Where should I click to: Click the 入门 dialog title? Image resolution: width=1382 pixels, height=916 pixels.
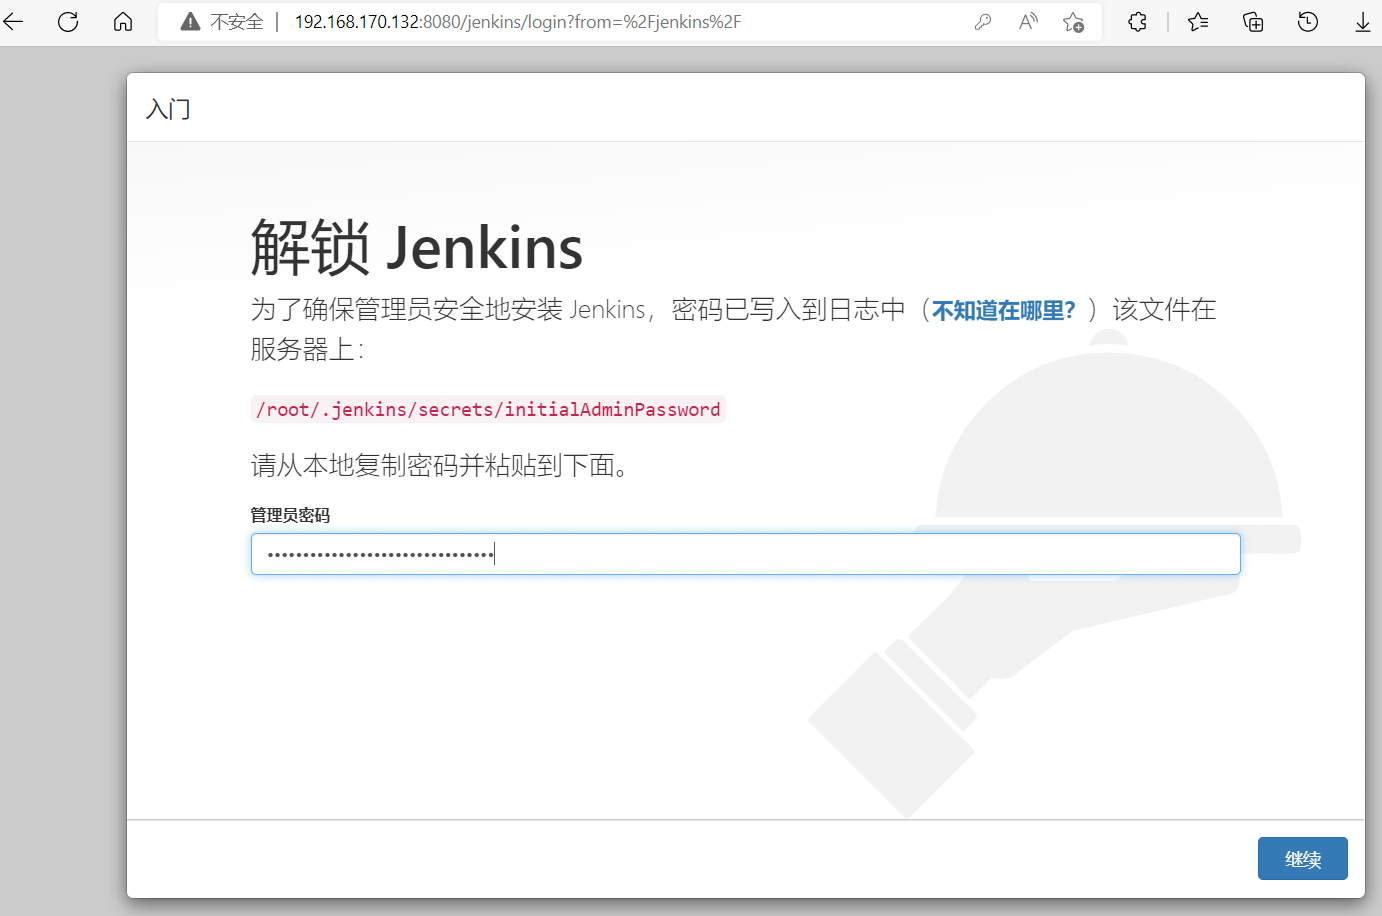coord(168,109)
